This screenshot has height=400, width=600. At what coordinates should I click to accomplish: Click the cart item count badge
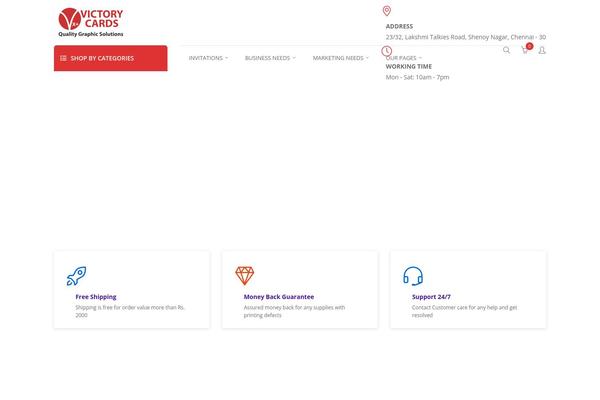point(529,46)
